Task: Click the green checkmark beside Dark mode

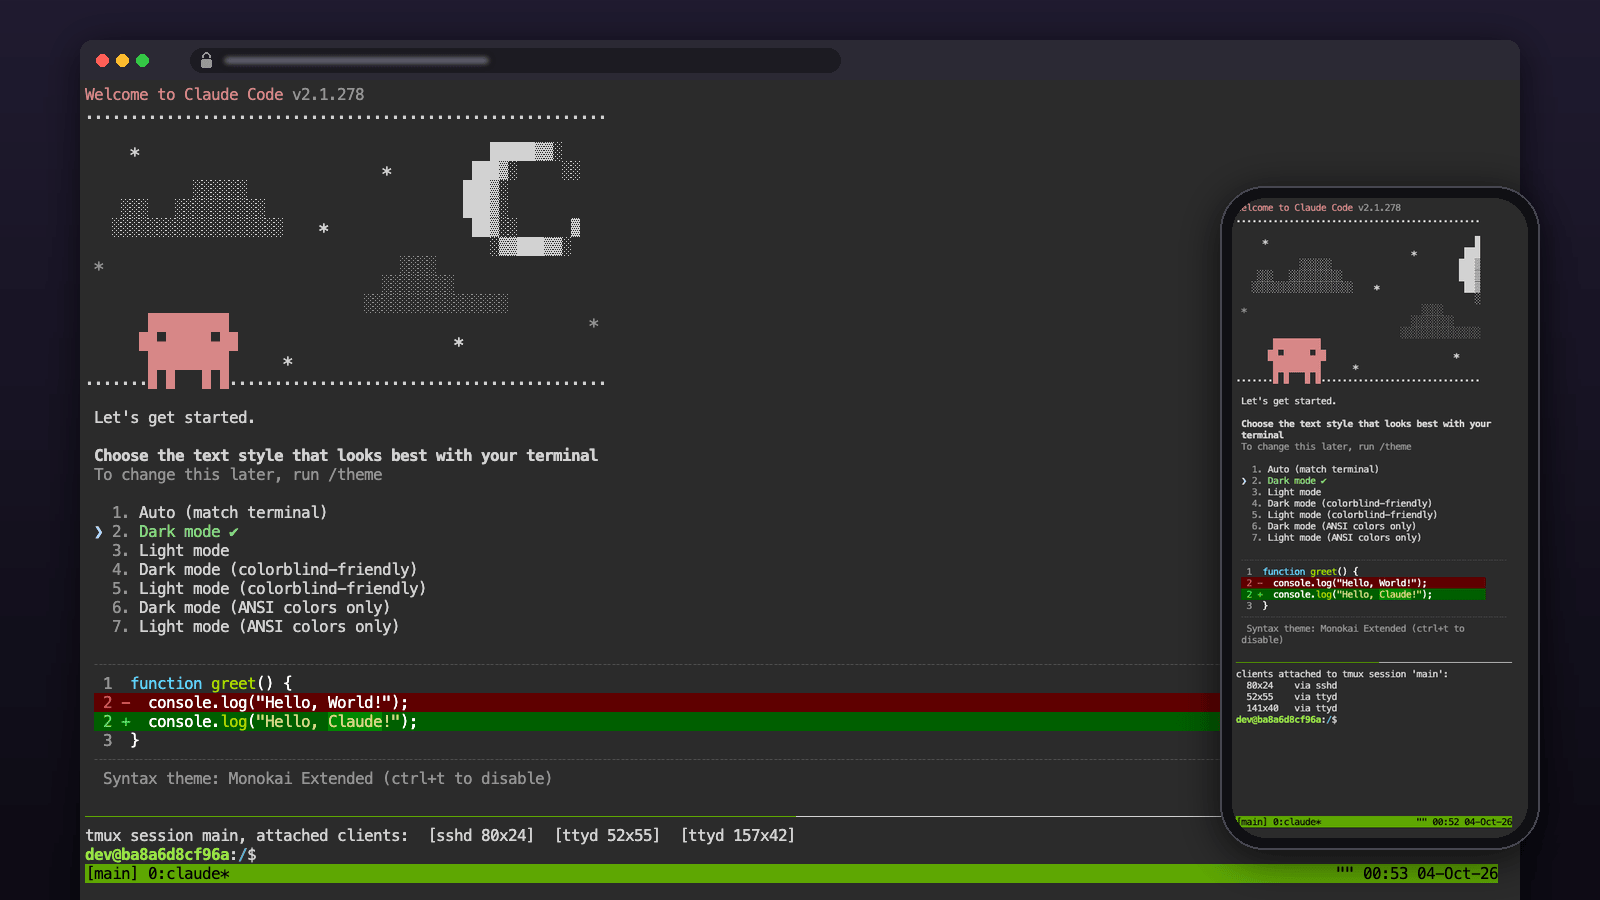Action: click(234, 532)
